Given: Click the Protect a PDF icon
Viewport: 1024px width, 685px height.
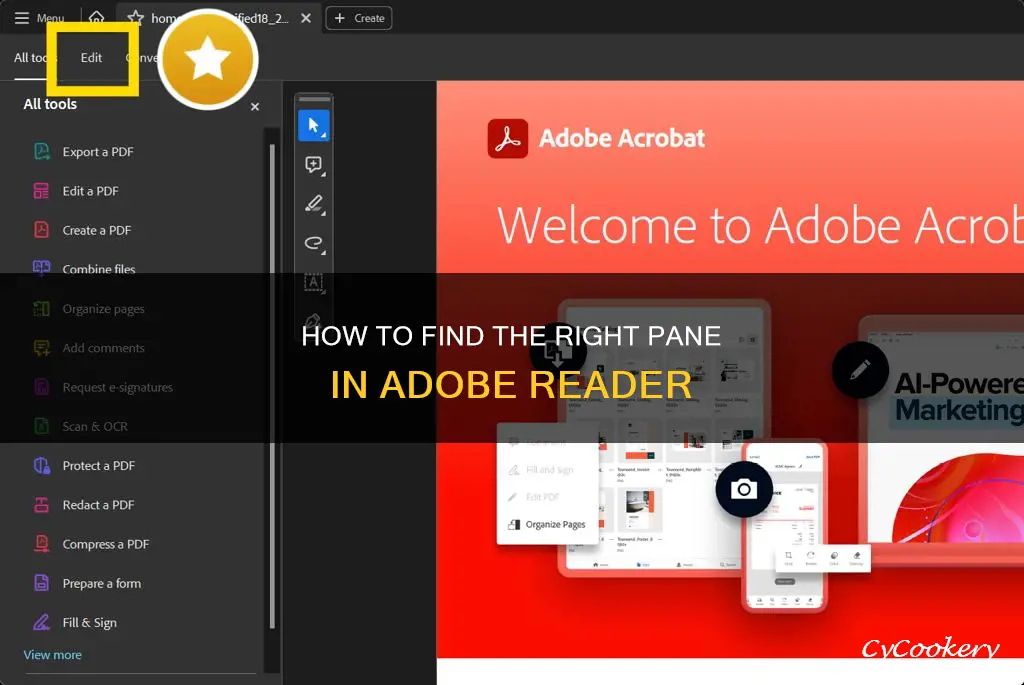Looking at the screenshot, I should [41, 466].
